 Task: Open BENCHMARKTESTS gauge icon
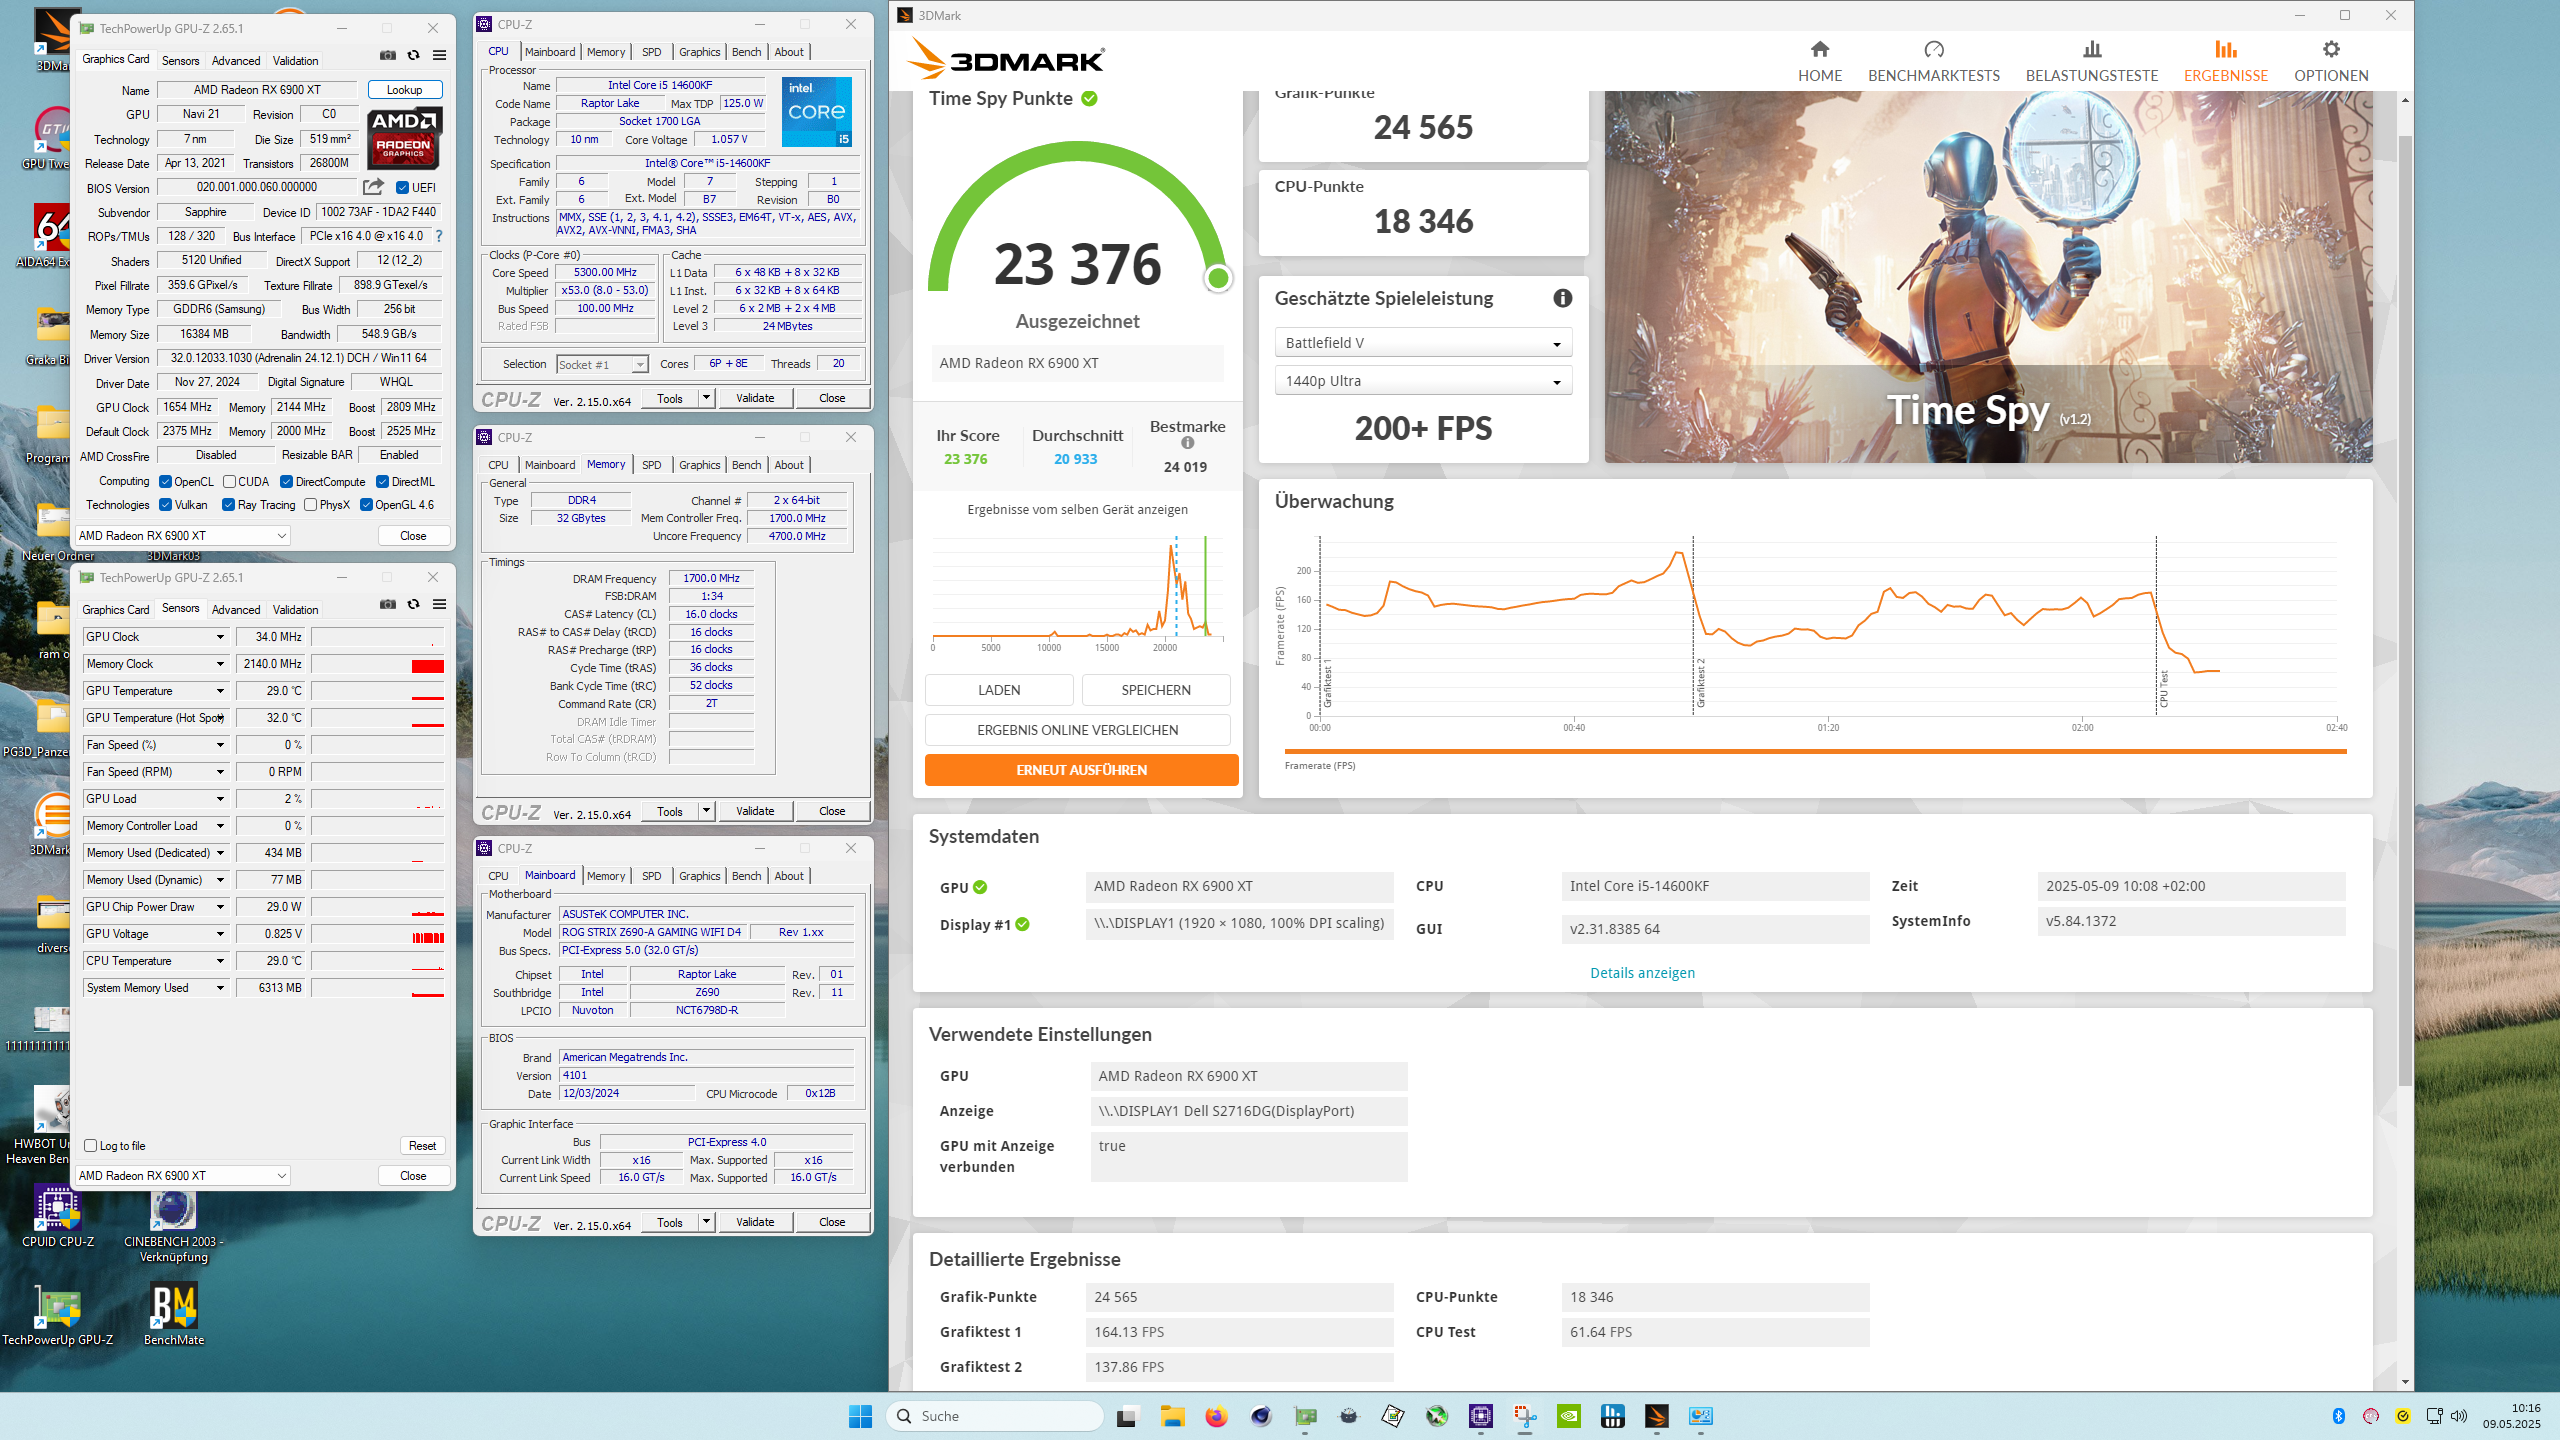point(1934,49)
